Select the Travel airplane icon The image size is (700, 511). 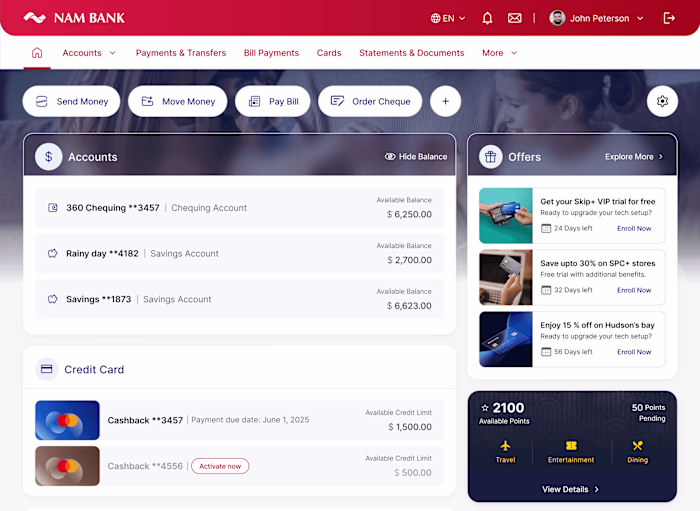[505, 445]
